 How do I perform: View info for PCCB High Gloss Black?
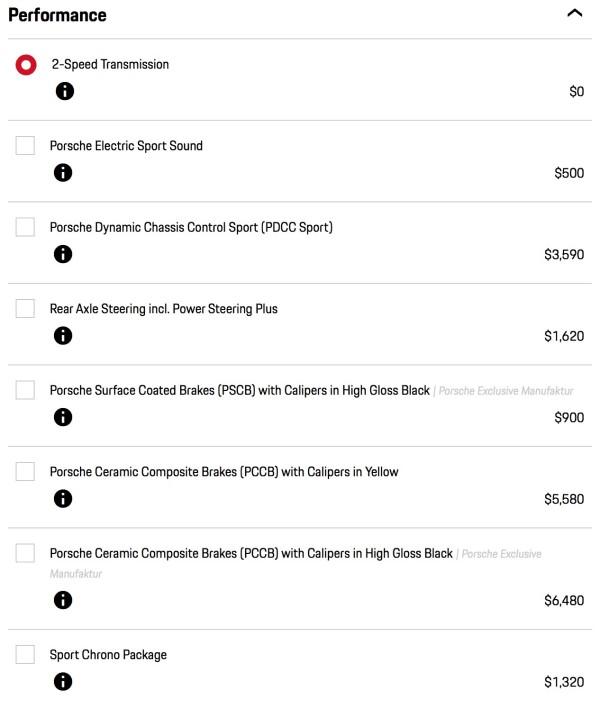63,600
